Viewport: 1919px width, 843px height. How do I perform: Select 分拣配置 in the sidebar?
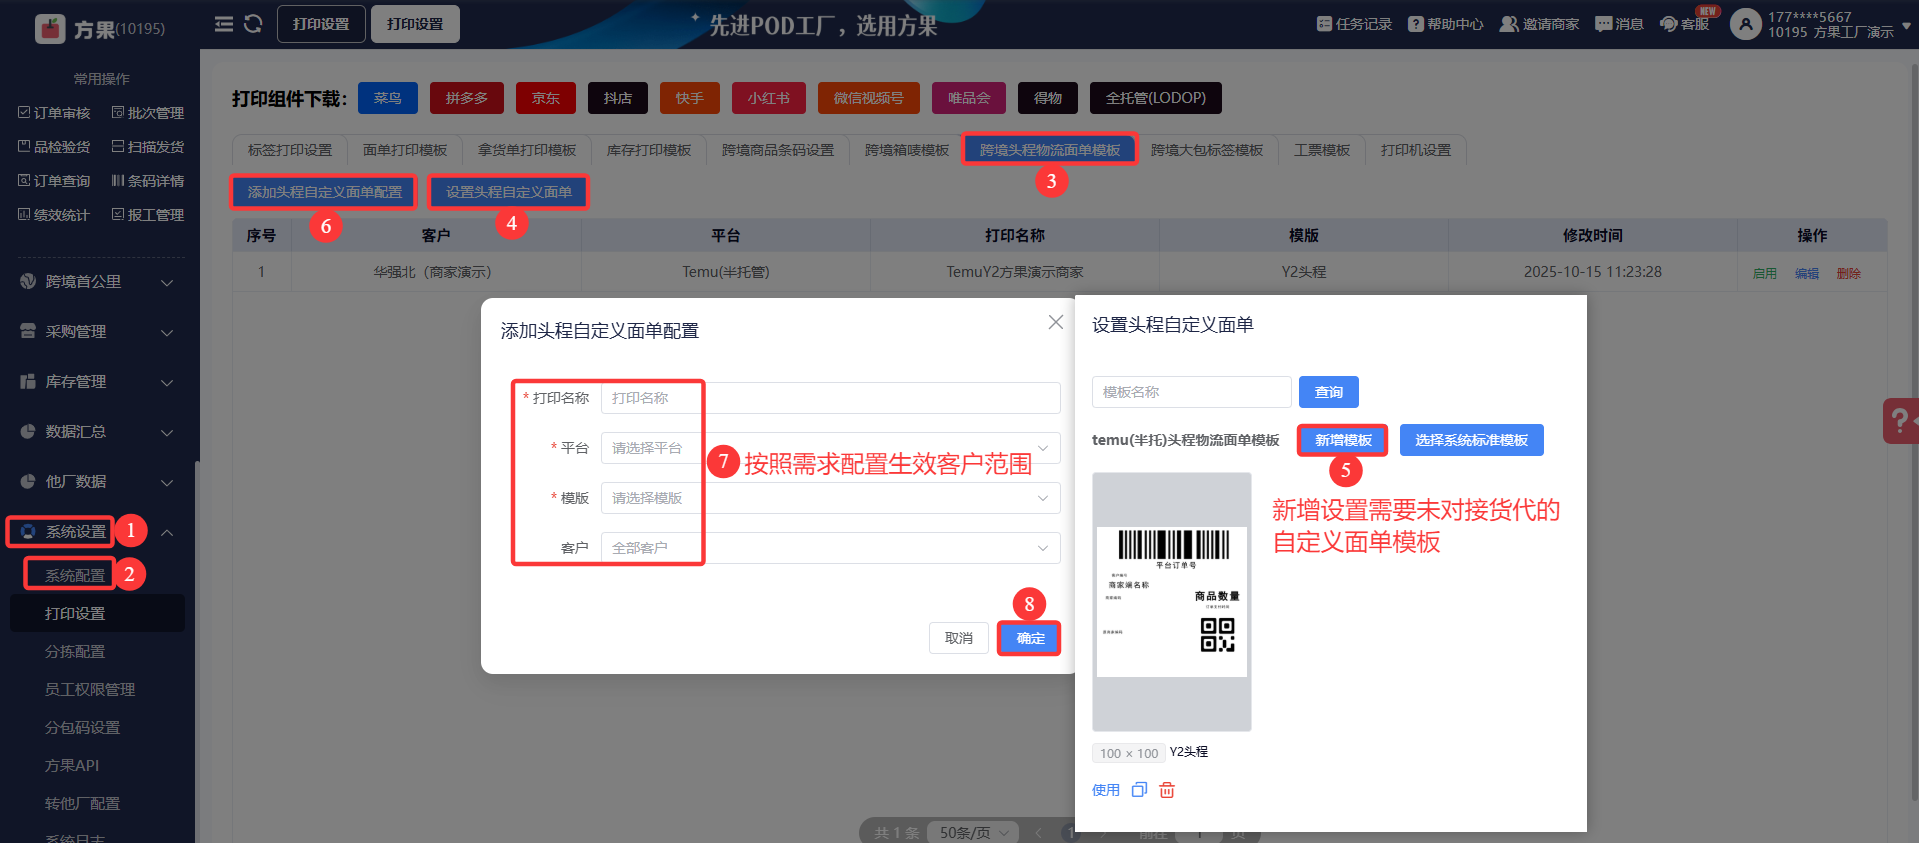click(x=75, y=652)
